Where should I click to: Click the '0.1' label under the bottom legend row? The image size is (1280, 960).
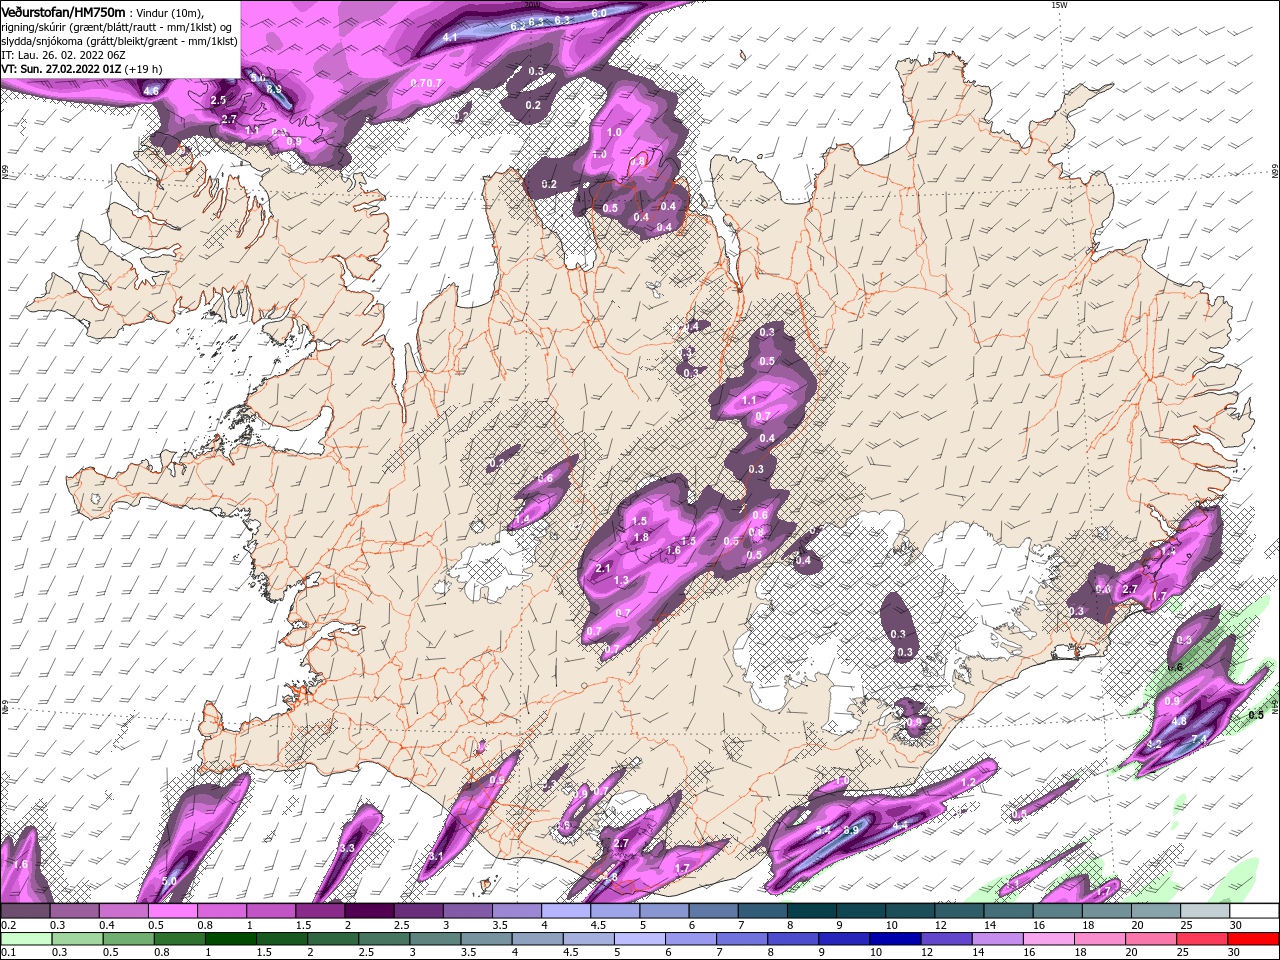coord(8,953)
